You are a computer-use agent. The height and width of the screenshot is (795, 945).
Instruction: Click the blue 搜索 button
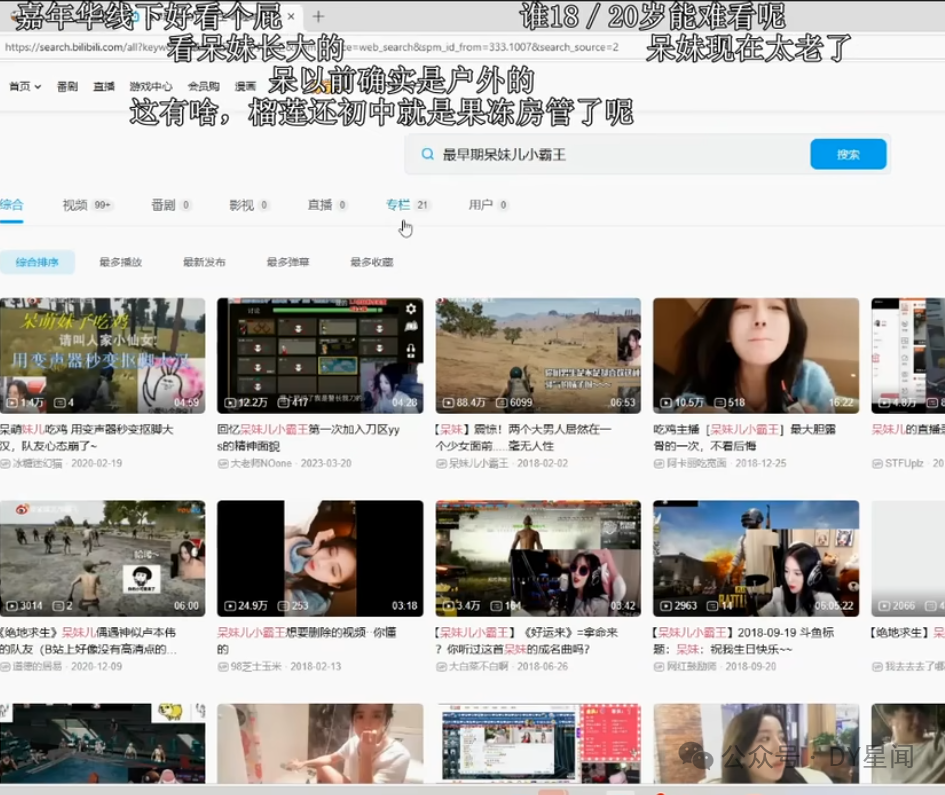click(848, 154)
